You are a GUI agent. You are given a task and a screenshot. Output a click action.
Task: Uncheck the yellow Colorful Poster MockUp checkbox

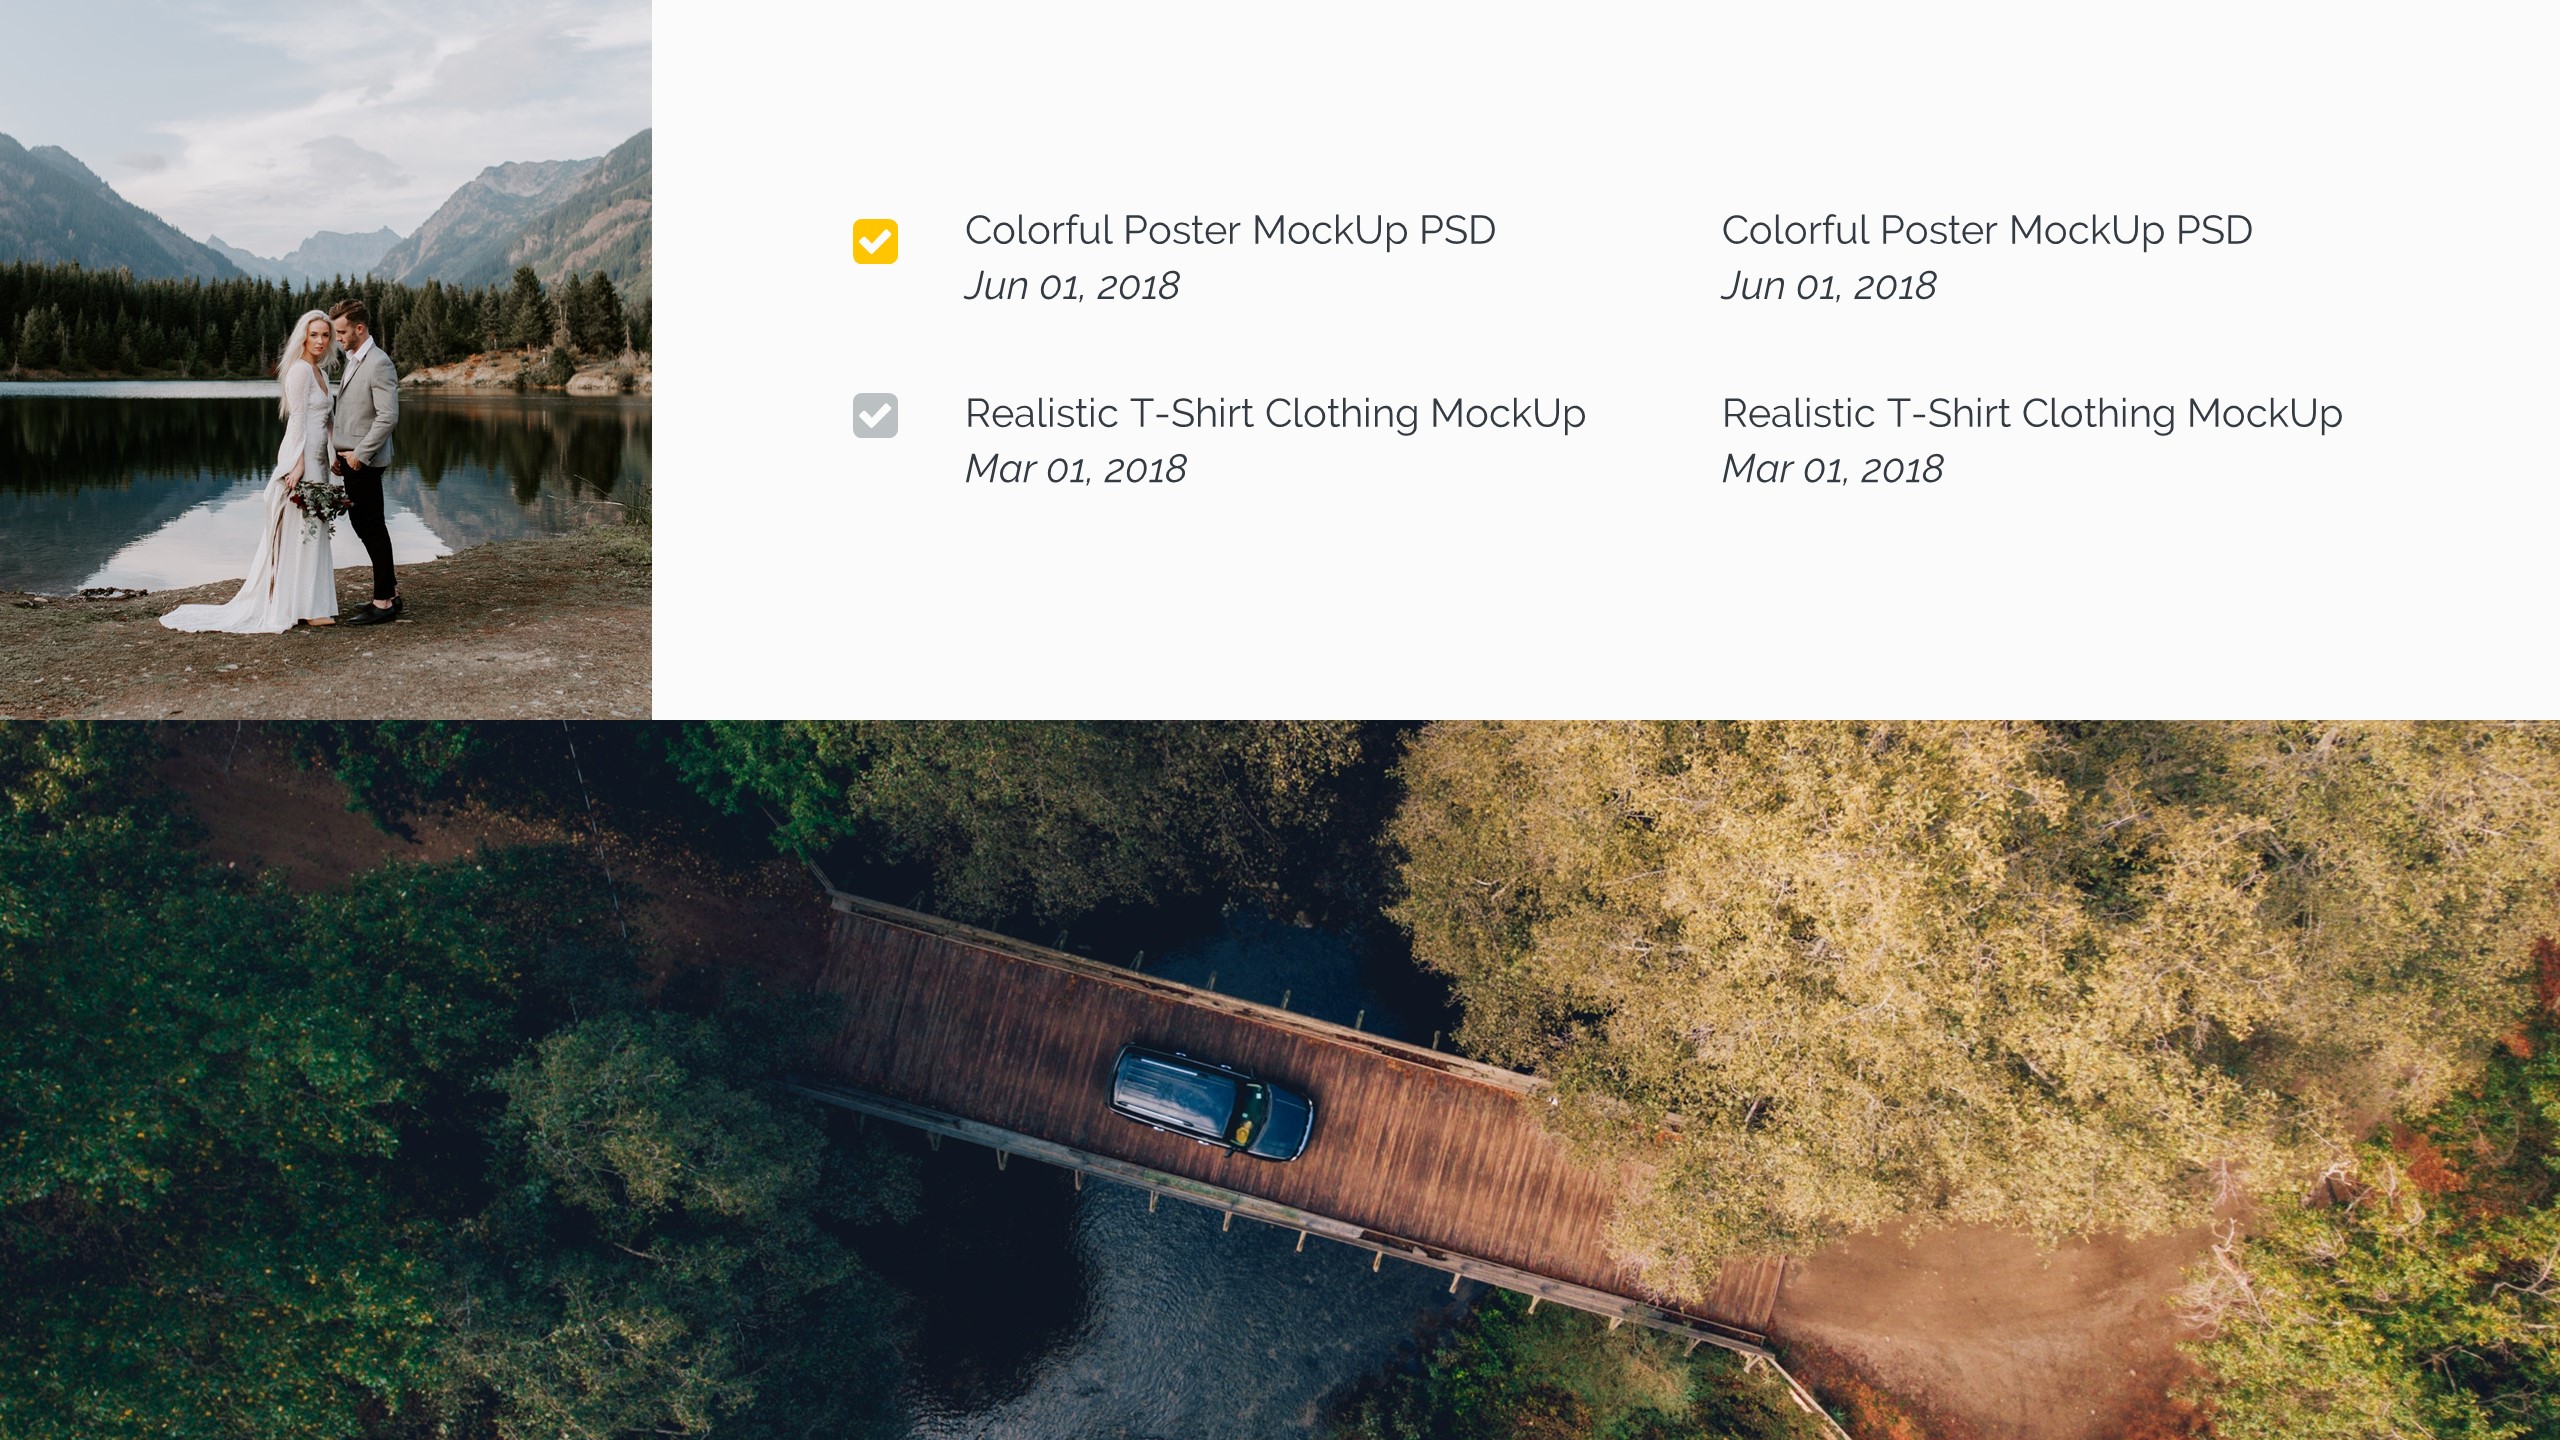click(875, 241)
